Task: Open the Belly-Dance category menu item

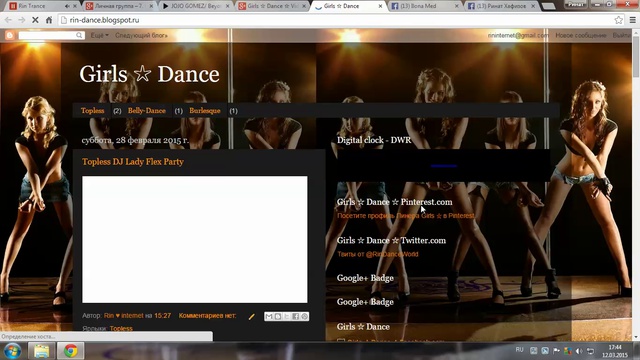Action: 147,111
